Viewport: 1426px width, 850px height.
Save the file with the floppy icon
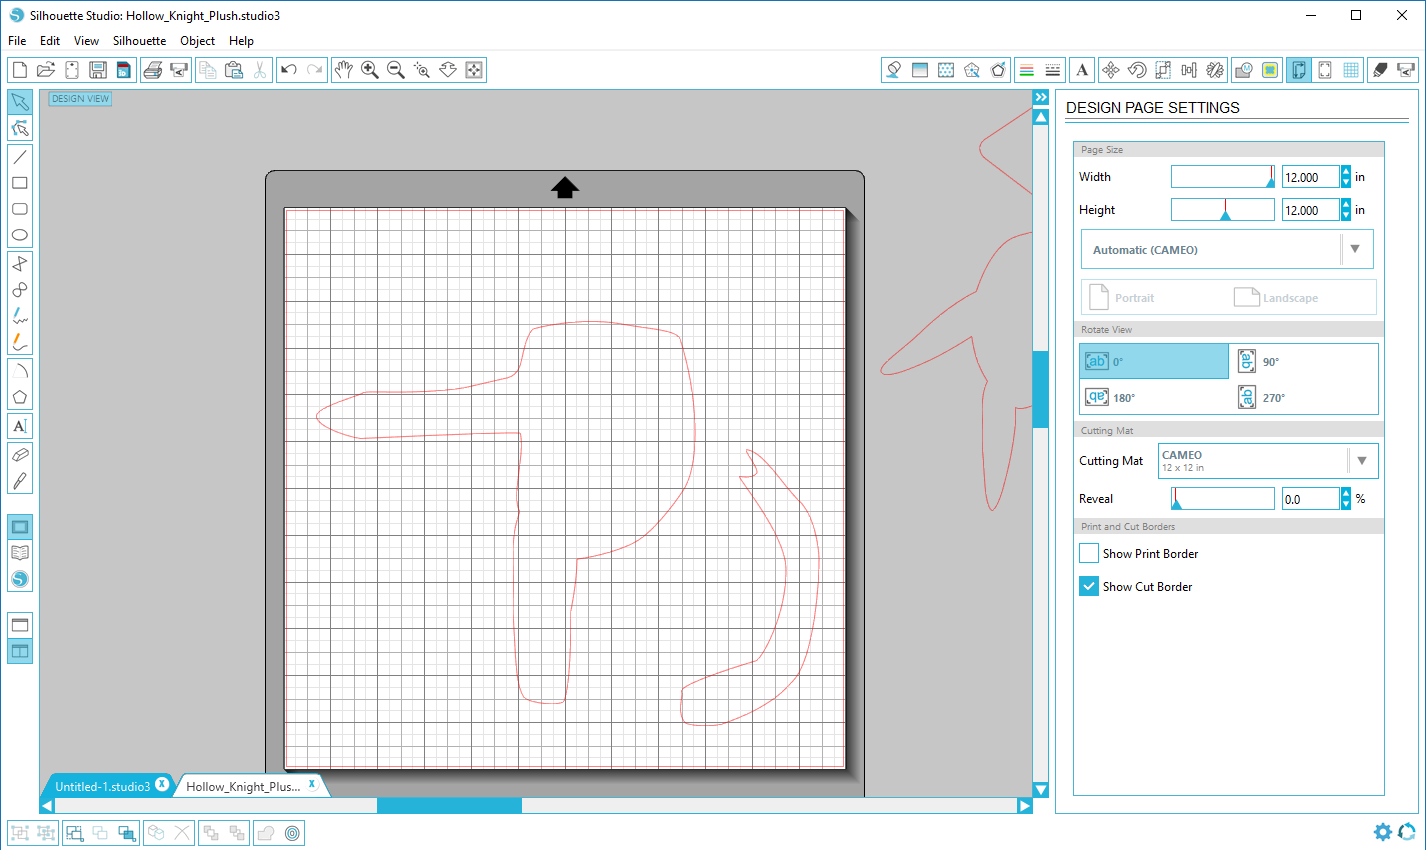click(x=97, y=70)
